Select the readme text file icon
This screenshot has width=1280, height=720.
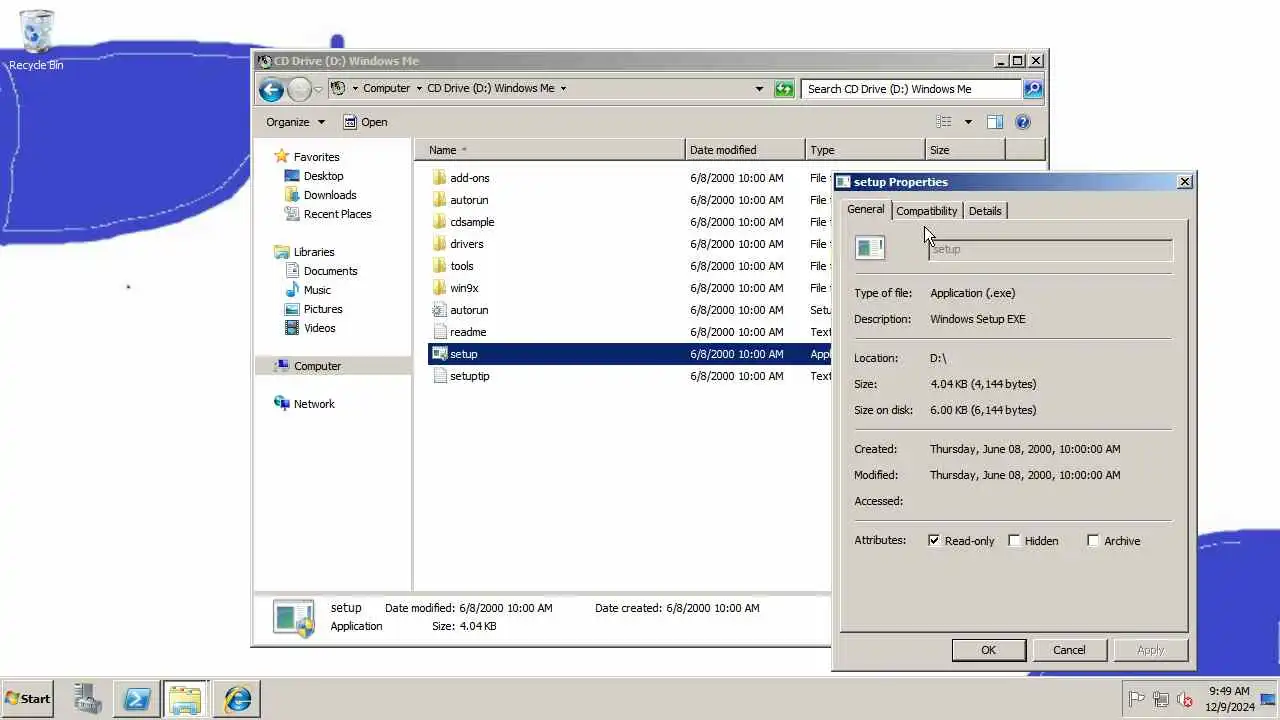(x=439, y=332)
